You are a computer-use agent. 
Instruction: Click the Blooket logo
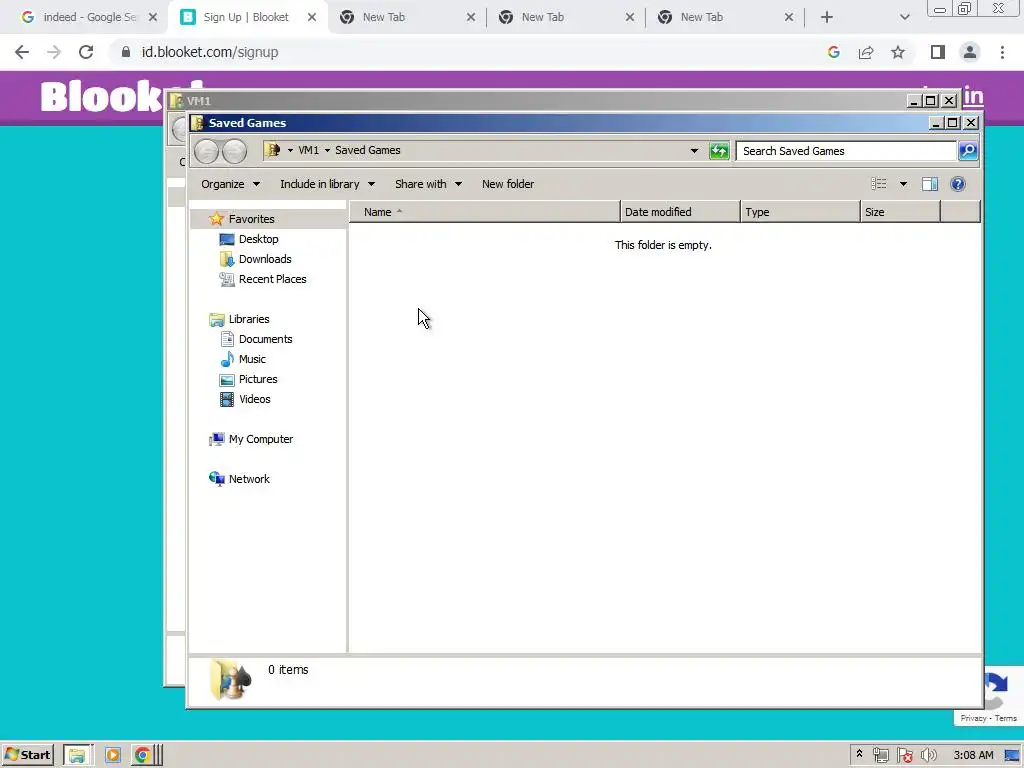101,97
